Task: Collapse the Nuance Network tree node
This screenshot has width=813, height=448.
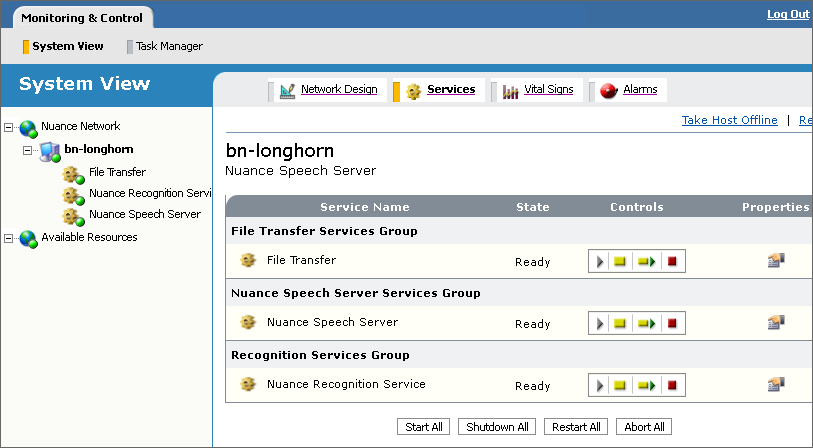Action: click(x=9, y=127)
